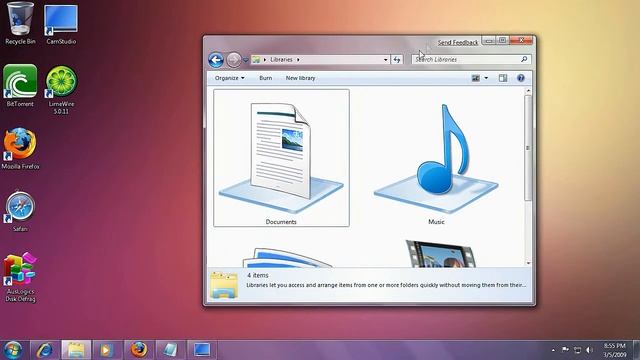640x360 pixels.
Task: Click the volume speaker tray icon
Action: click(x=589, y=350)
